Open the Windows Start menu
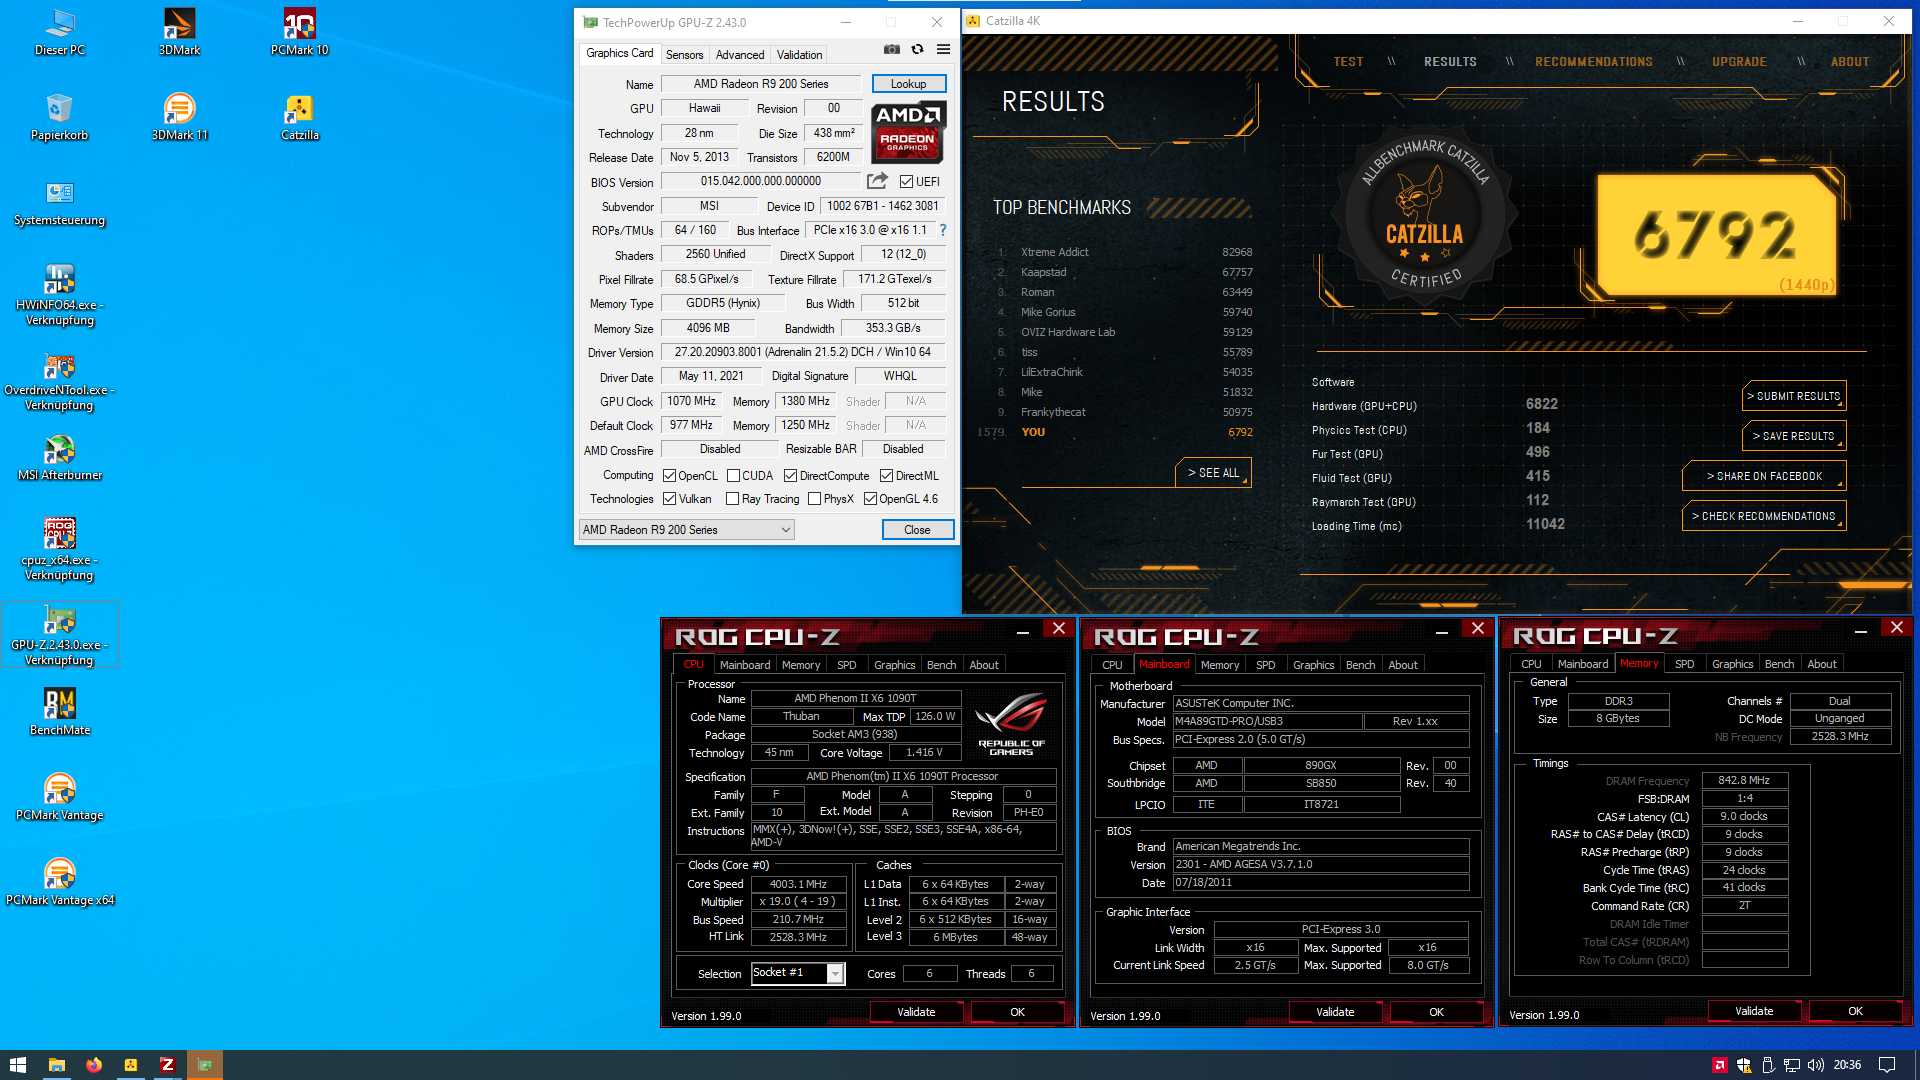 tap(17, 1065)
